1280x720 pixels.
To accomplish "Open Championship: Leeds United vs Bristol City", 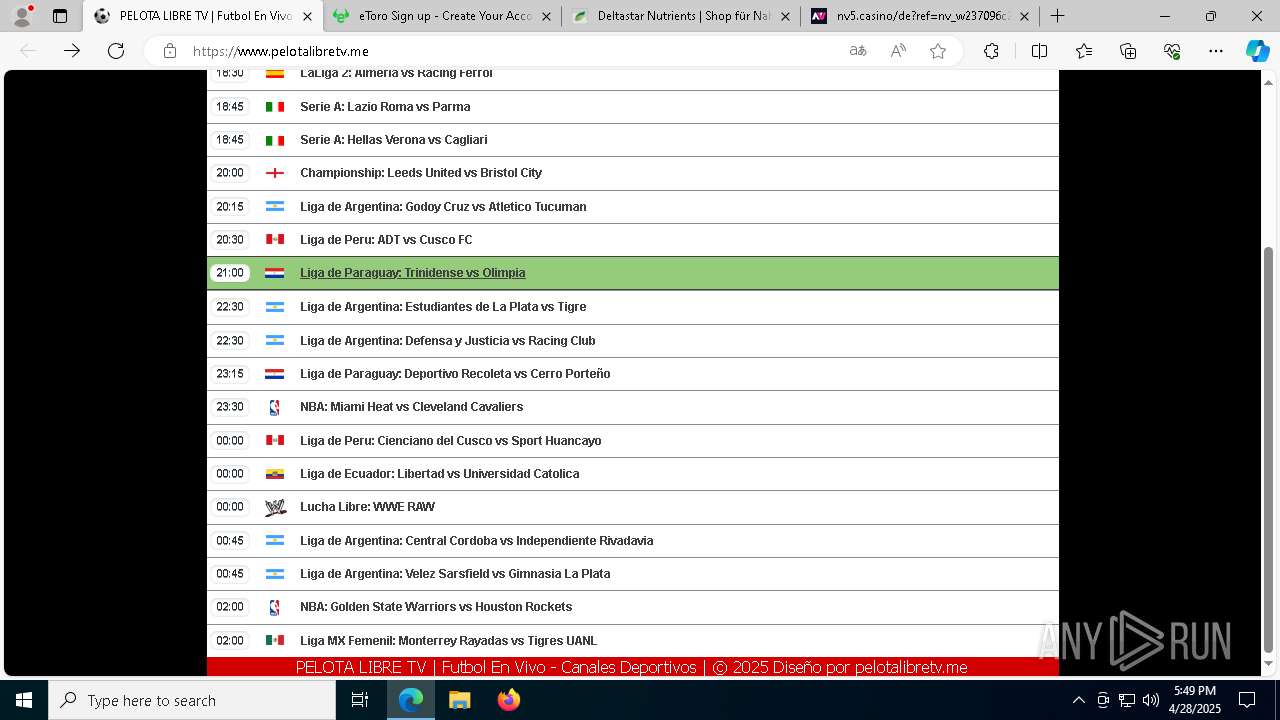I will (421, 173).
